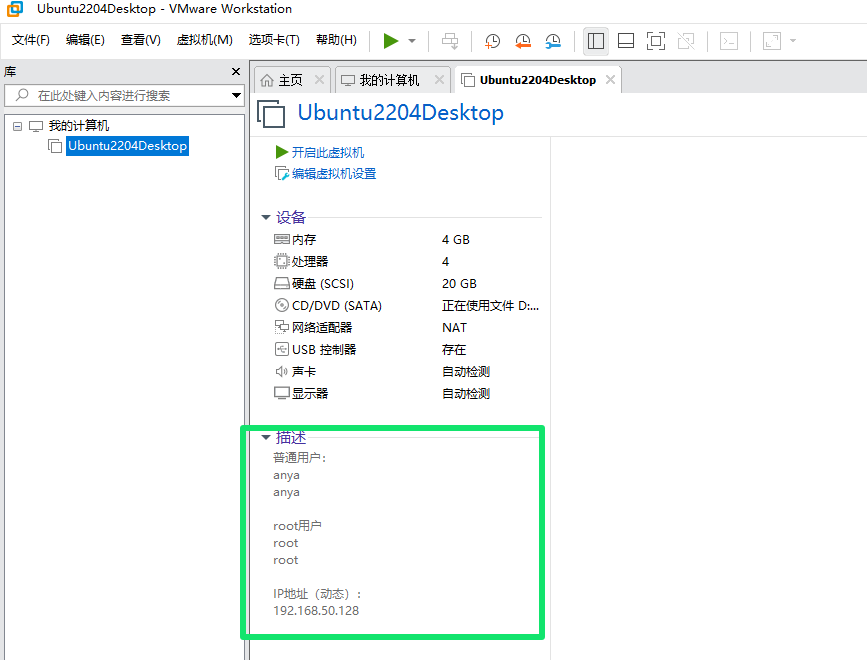Viewport: 867px width, 660px height.
Task: Open the snapshot manager icon
Action: click(553, 41)
